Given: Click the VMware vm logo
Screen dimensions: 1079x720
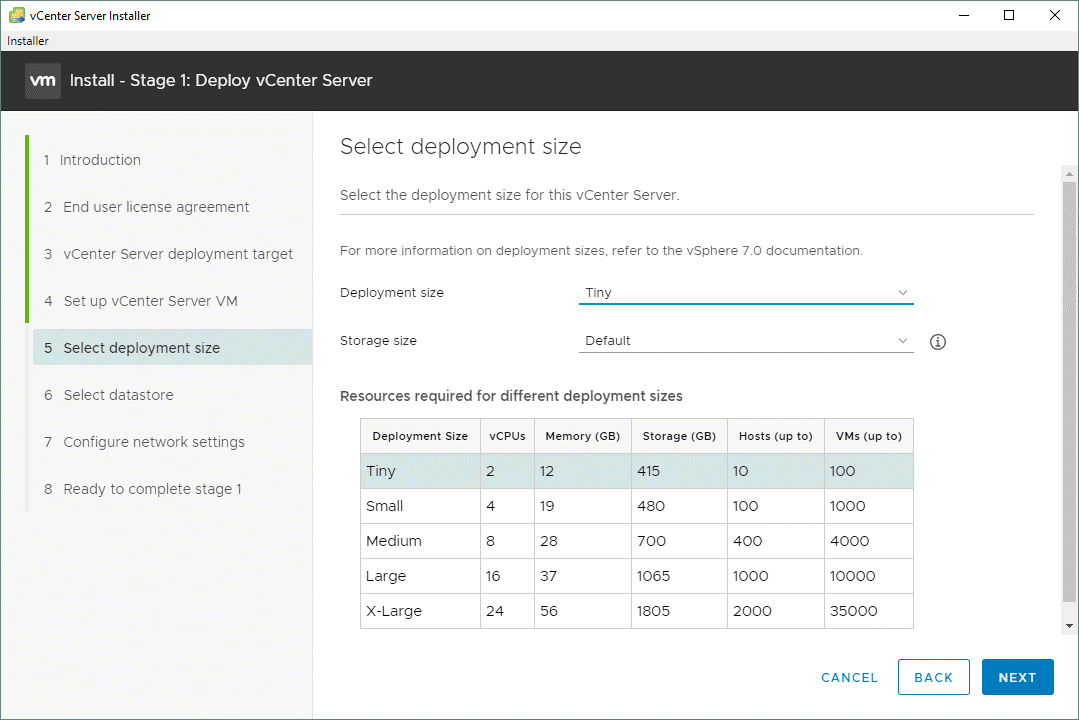Looking at the screenshot, I should click(x=43, y=81).
